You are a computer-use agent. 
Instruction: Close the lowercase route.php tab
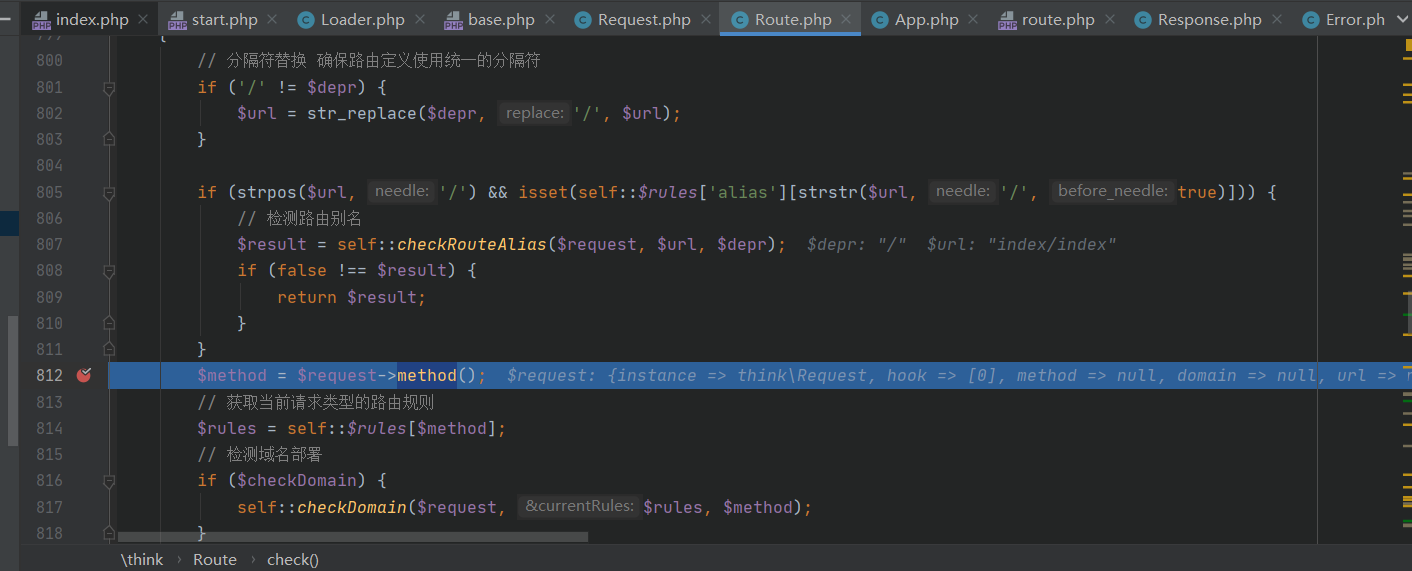1109,20
